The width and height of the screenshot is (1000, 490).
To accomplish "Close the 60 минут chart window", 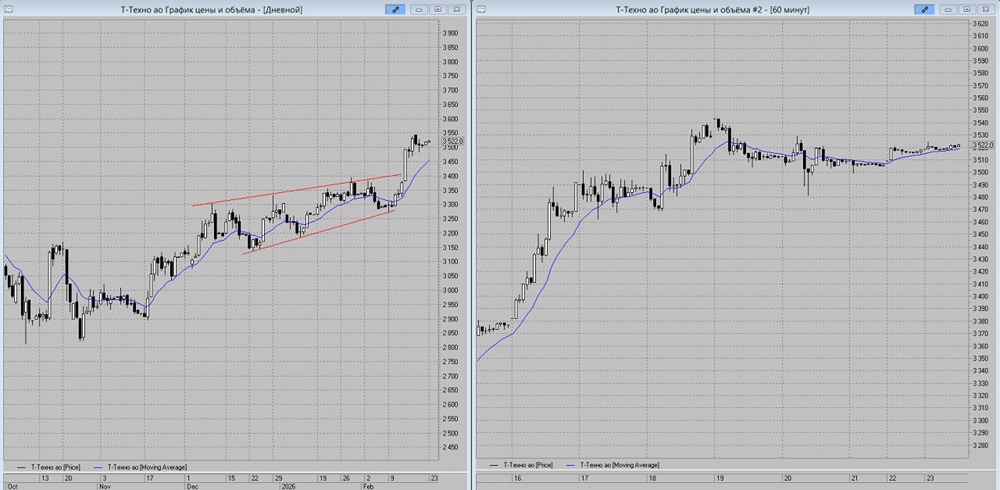I will coord(985,9).
